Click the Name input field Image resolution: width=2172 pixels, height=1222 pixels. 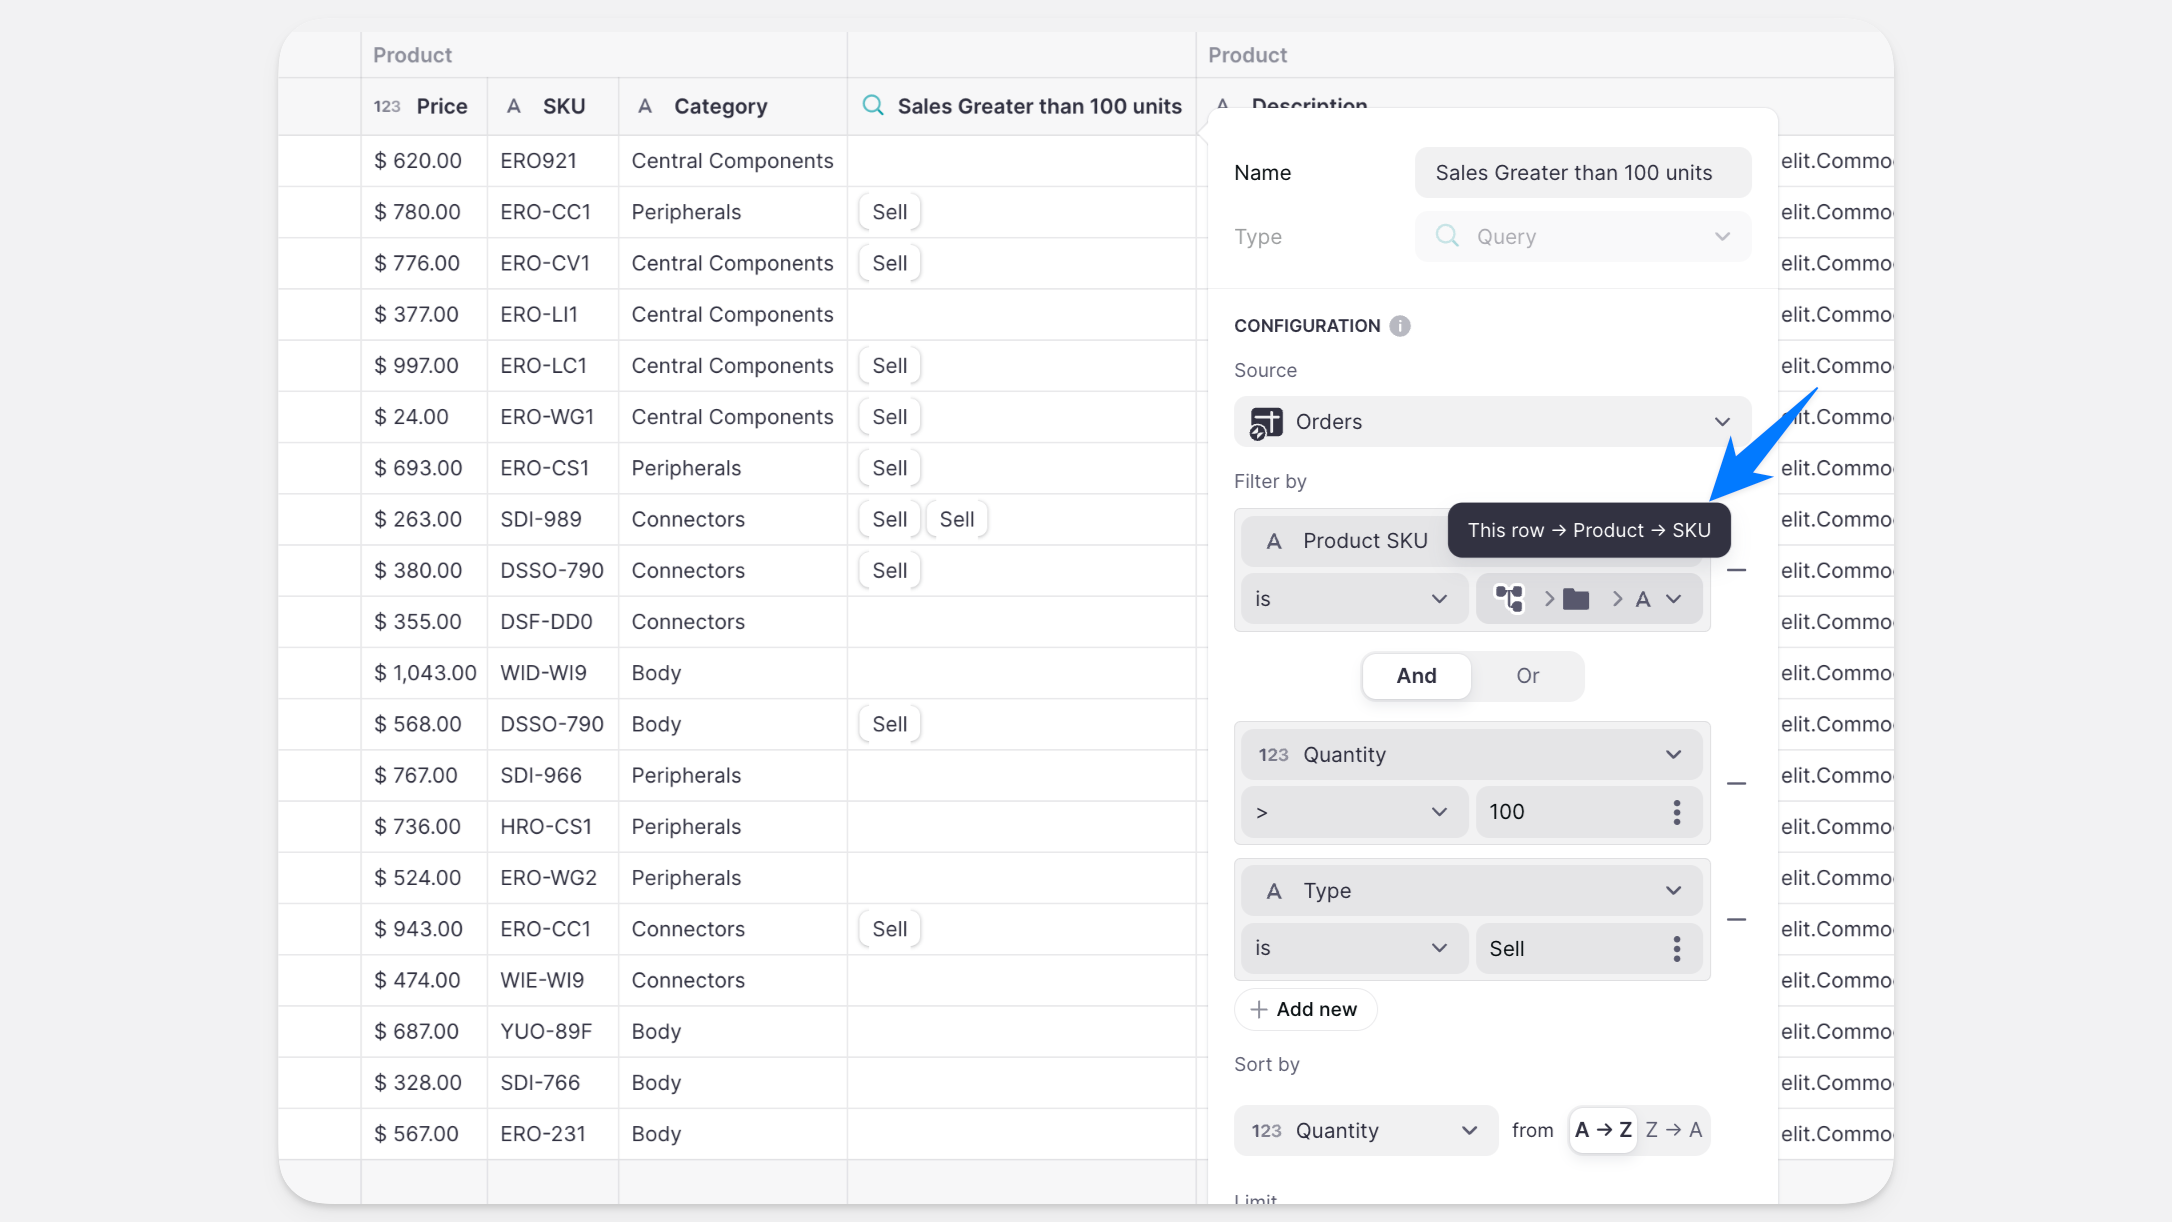[x=1582, y=173]
